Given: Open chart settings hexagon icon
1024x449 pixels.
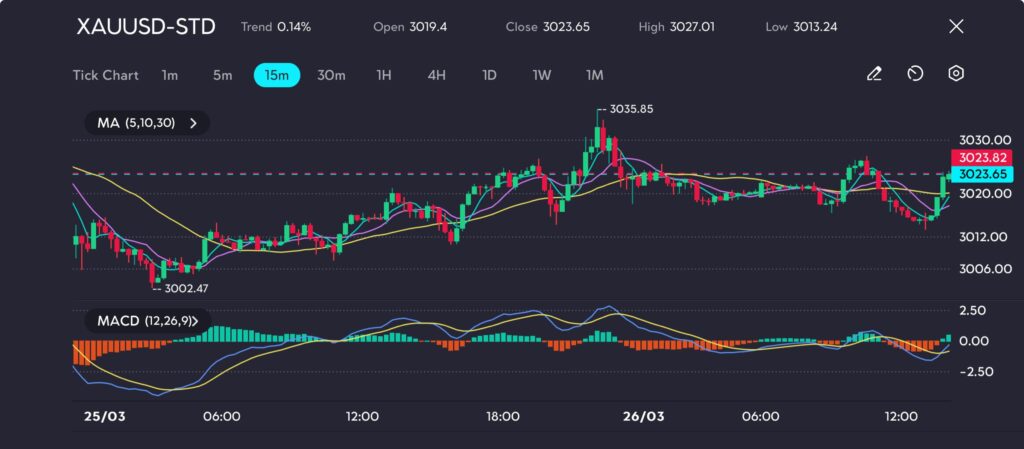Looking at the screenshot, I should pyautogui.click(x=956, y=74).
